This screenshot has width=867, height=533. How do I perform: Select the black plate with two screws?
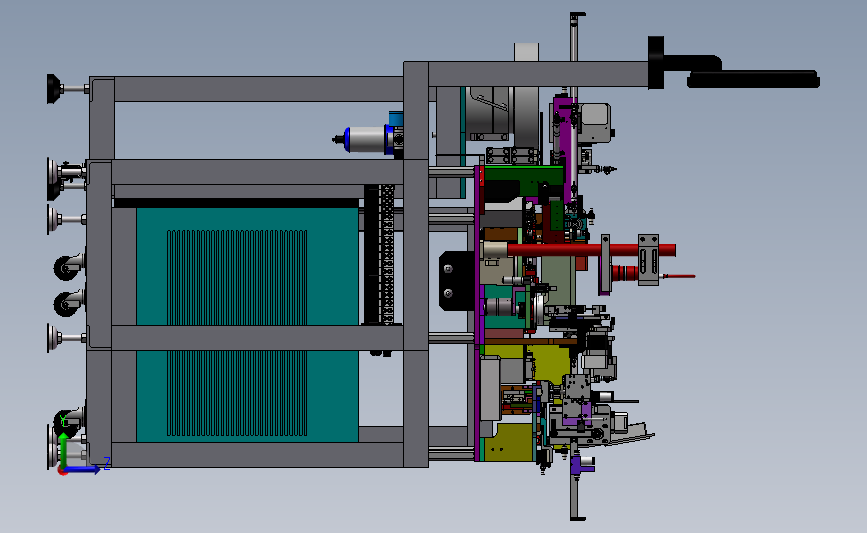(457, 280)
